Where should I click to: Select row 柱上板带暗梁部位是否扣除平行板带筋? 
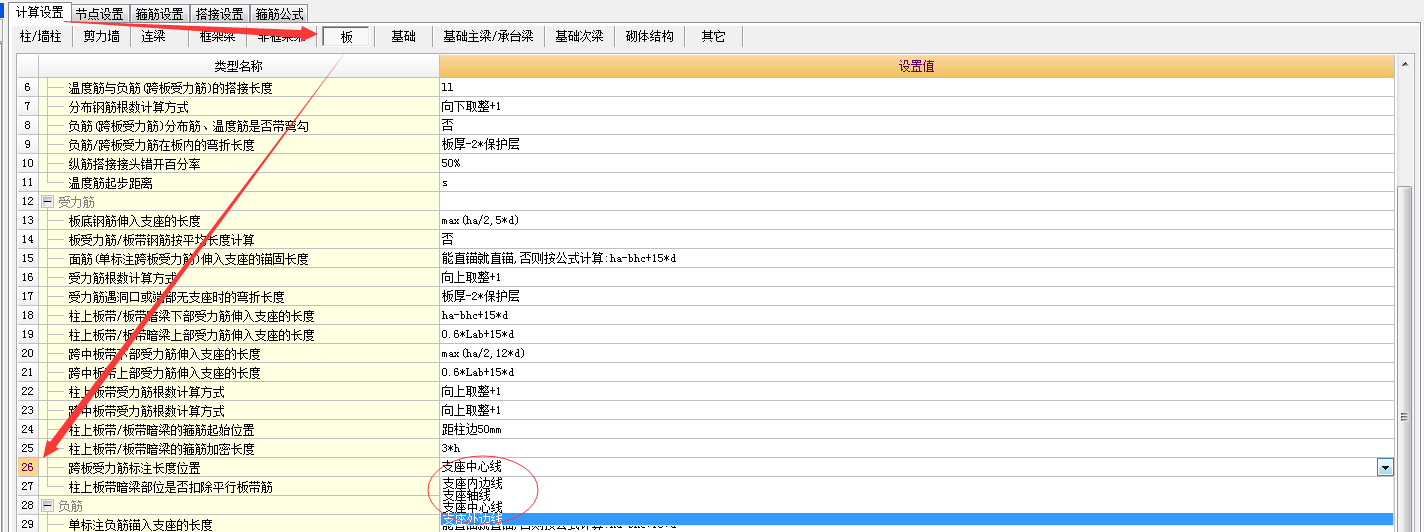coord(170,487)
